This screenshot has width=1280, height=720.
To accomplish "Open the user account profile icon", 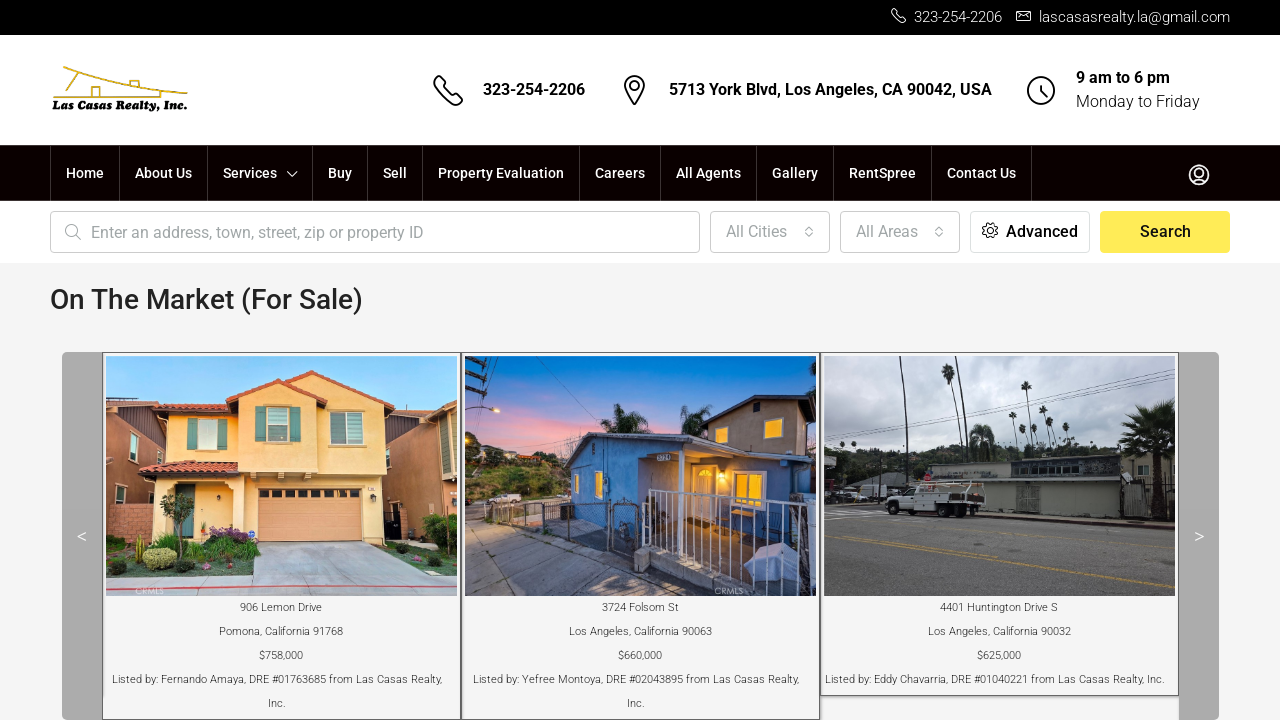I will coord(1198,174).
